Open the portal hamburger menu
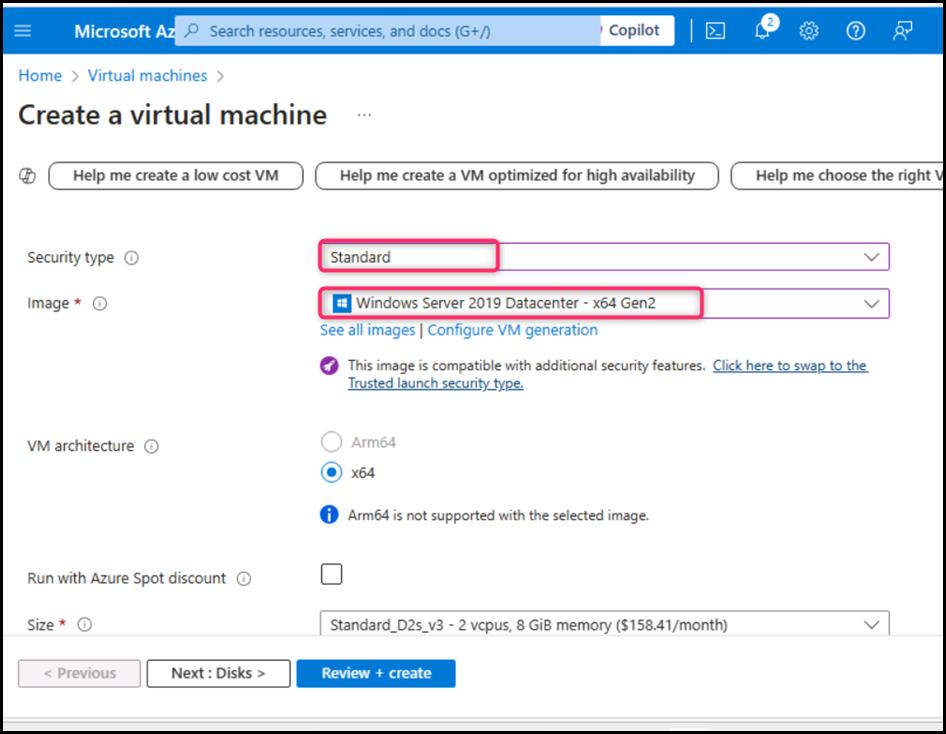Viewport: 946px width, 734px height. click(23, 31)
